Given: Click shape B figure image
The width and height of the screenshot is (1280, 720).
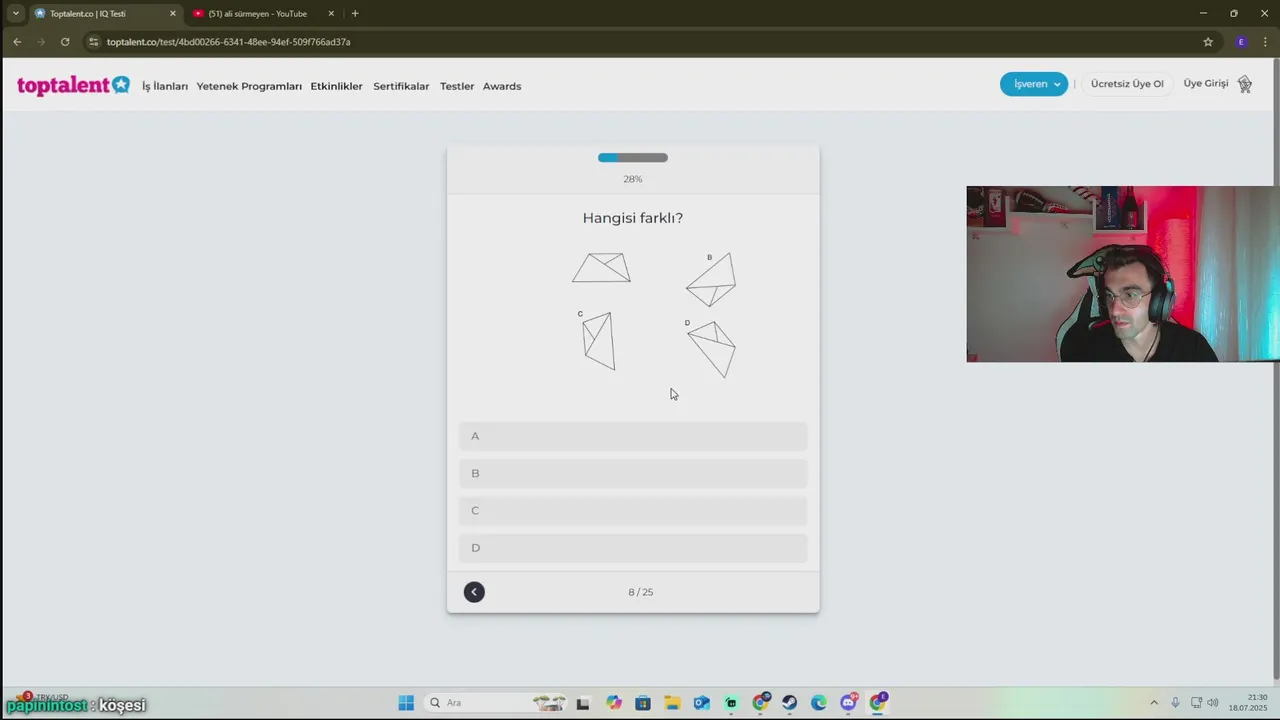Looking at the screenshot, I should [x=711, y=280].
